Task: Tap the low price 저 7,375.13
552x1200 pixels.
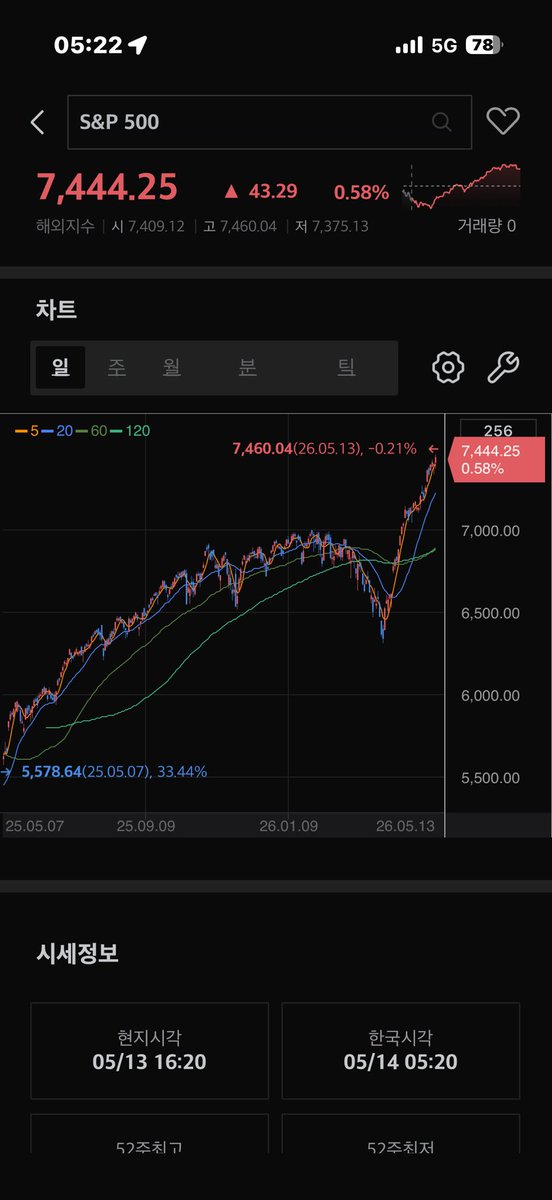Action: click(331, 226)
